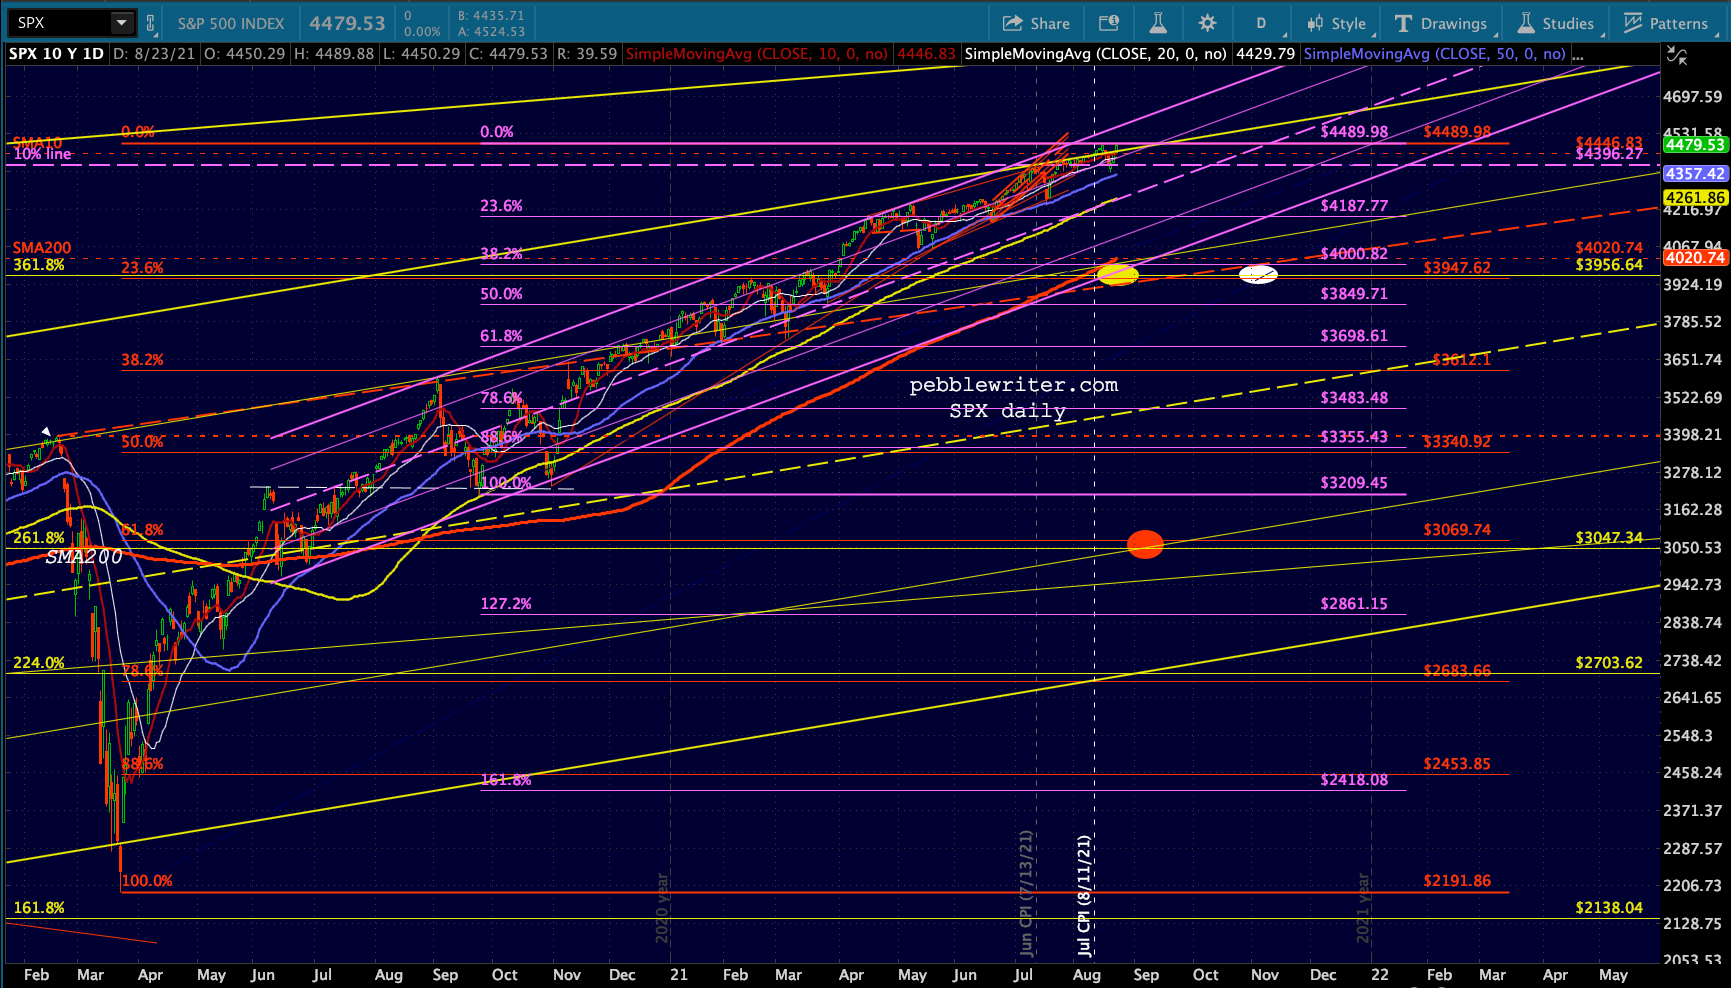Open the Patterns menu
Screen dimensions: 1731x988
(1666, 23)
